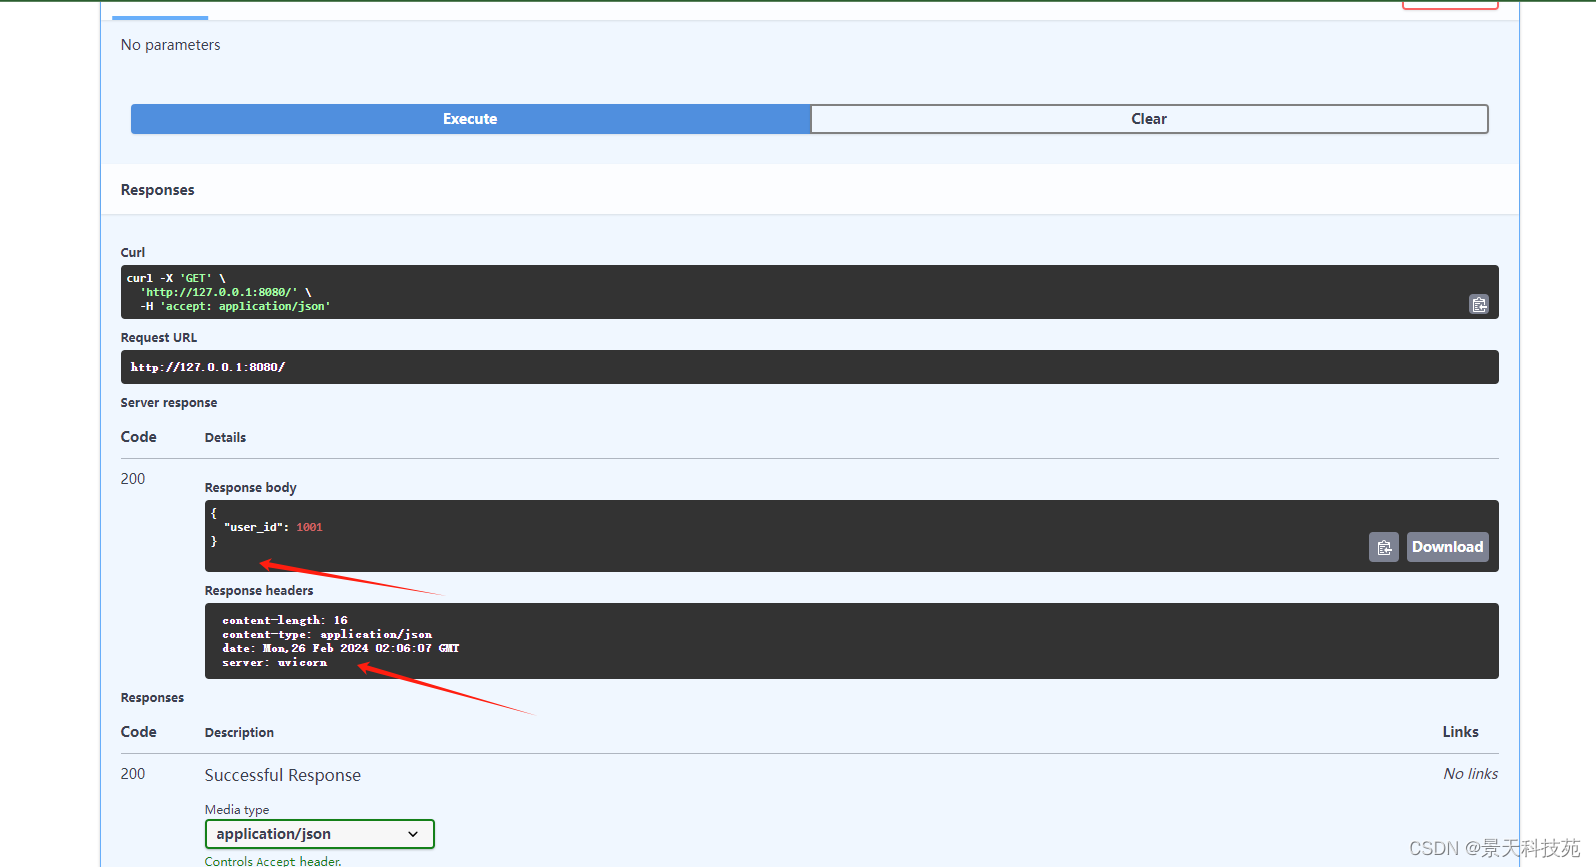The image size is (1596, 867).
Task: Download the response body
Action: pyautogui.click(x=1447, y=547)
